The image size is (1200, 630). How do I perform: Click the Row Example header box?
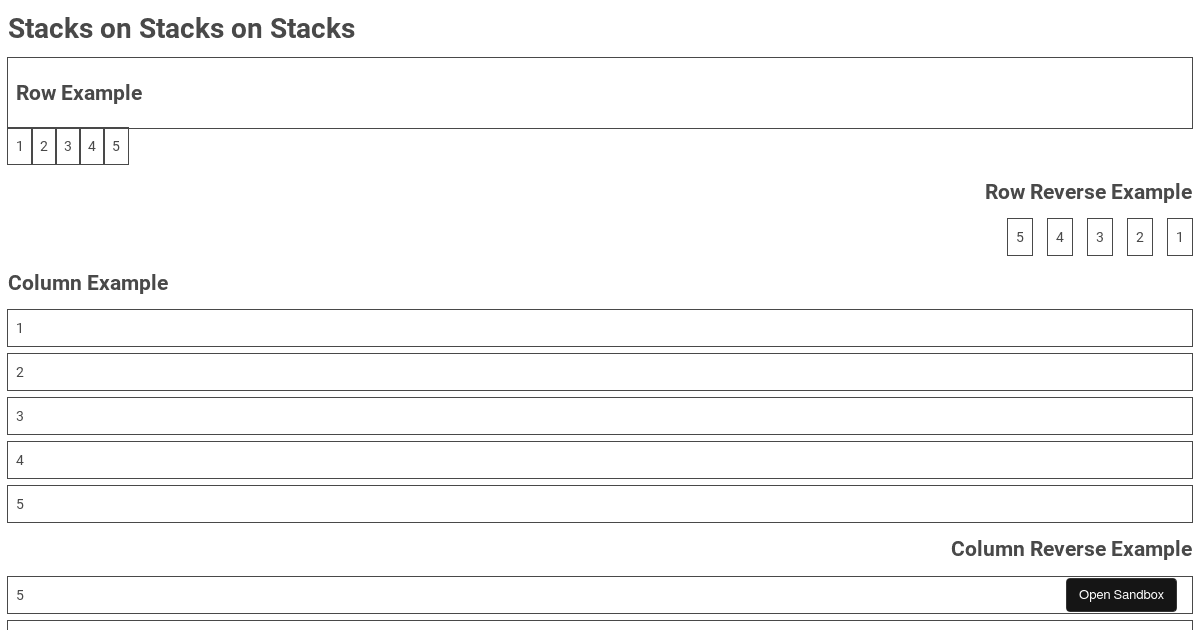coord(600,93)
